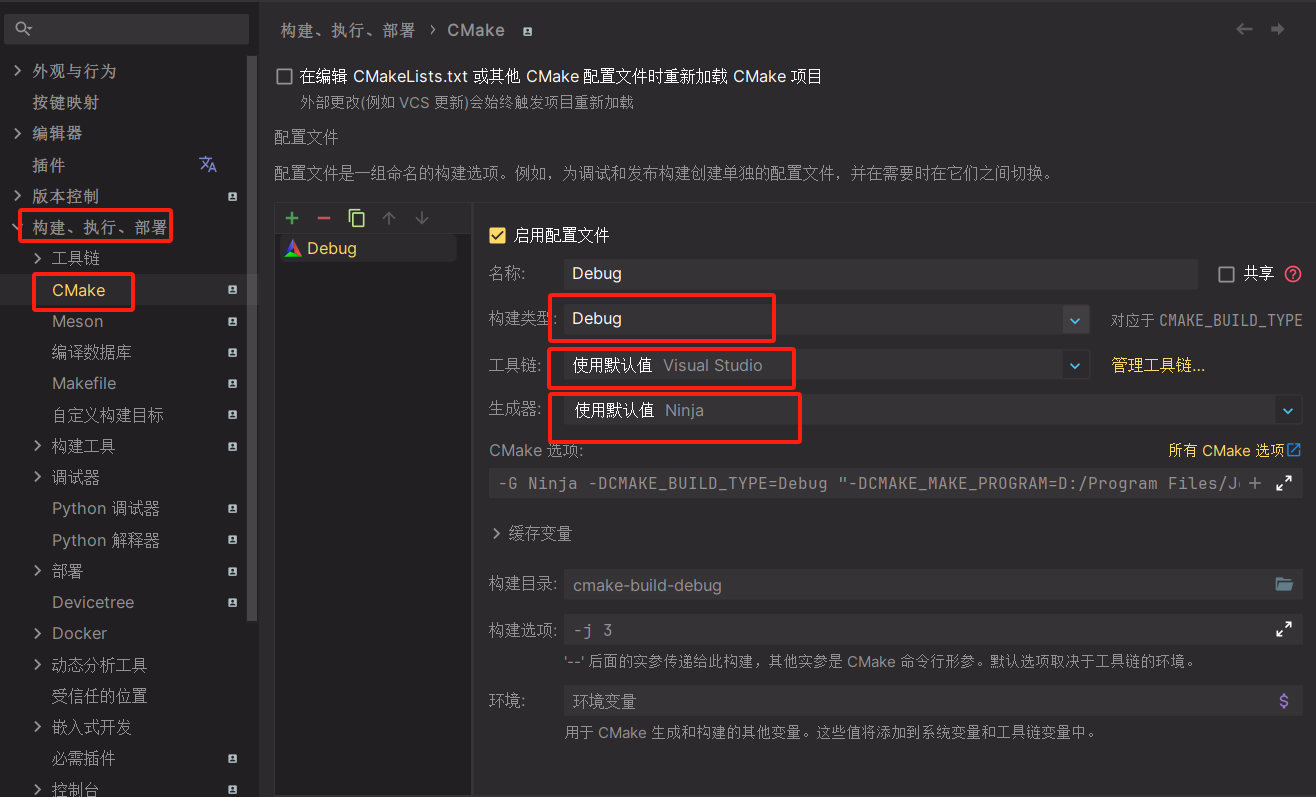Viewport: 1316px width, 797px height.
Task: Open 自定义构建目标 settings page
Action: [x=108, y=415]
